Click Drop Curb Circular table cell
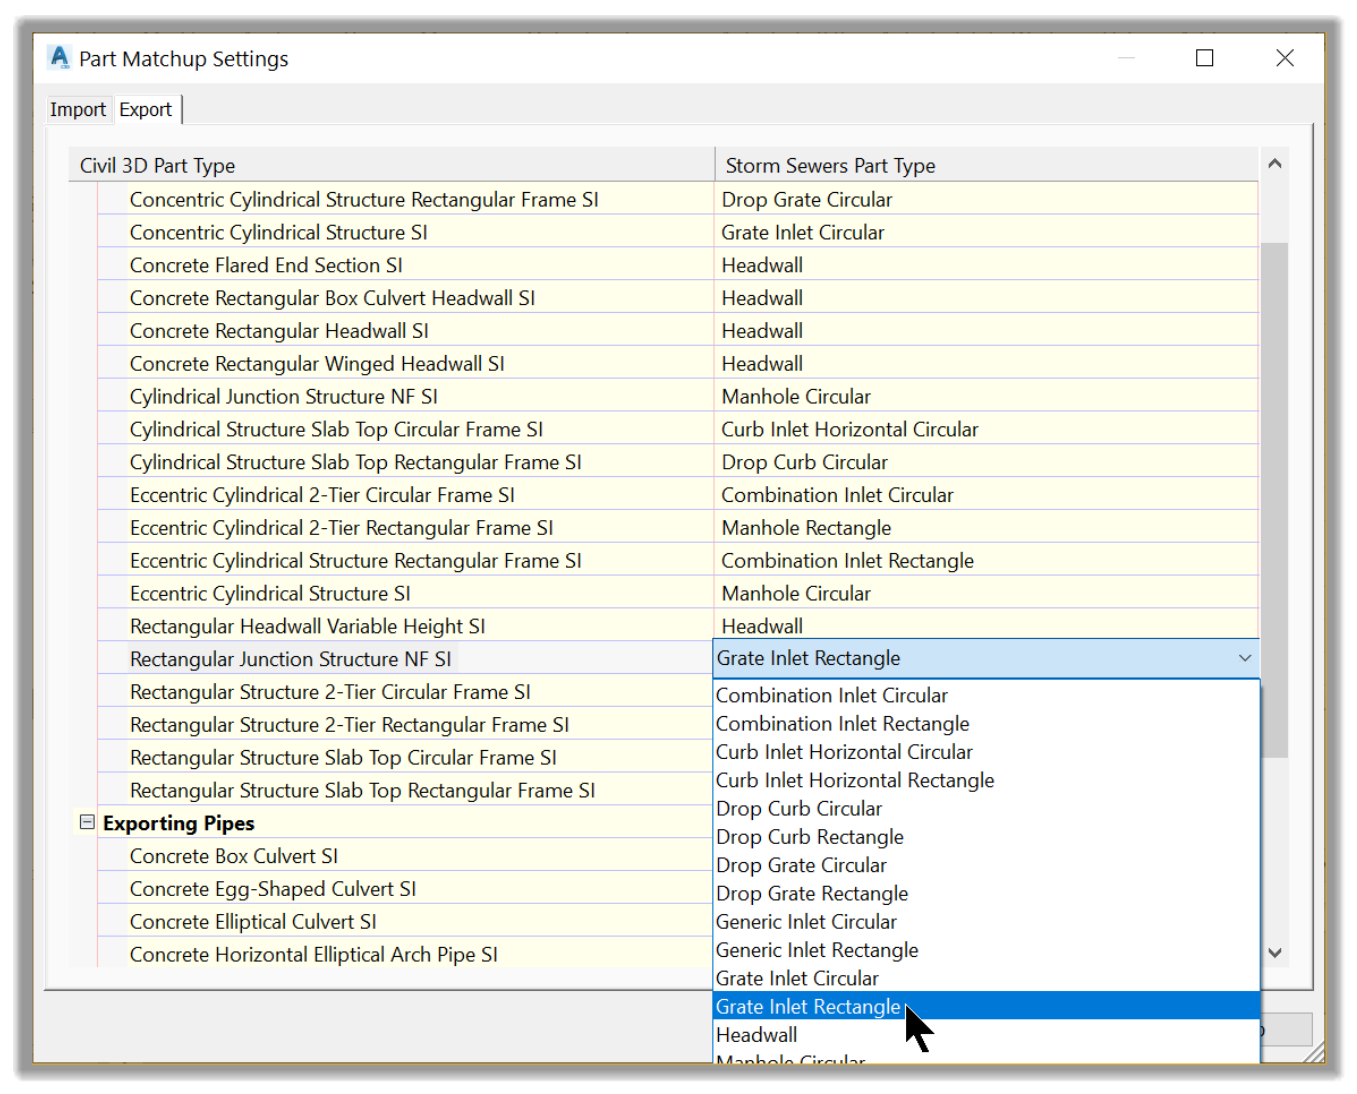Image resolution: width=1357 pixels, height=1094 pixels. 986,462
